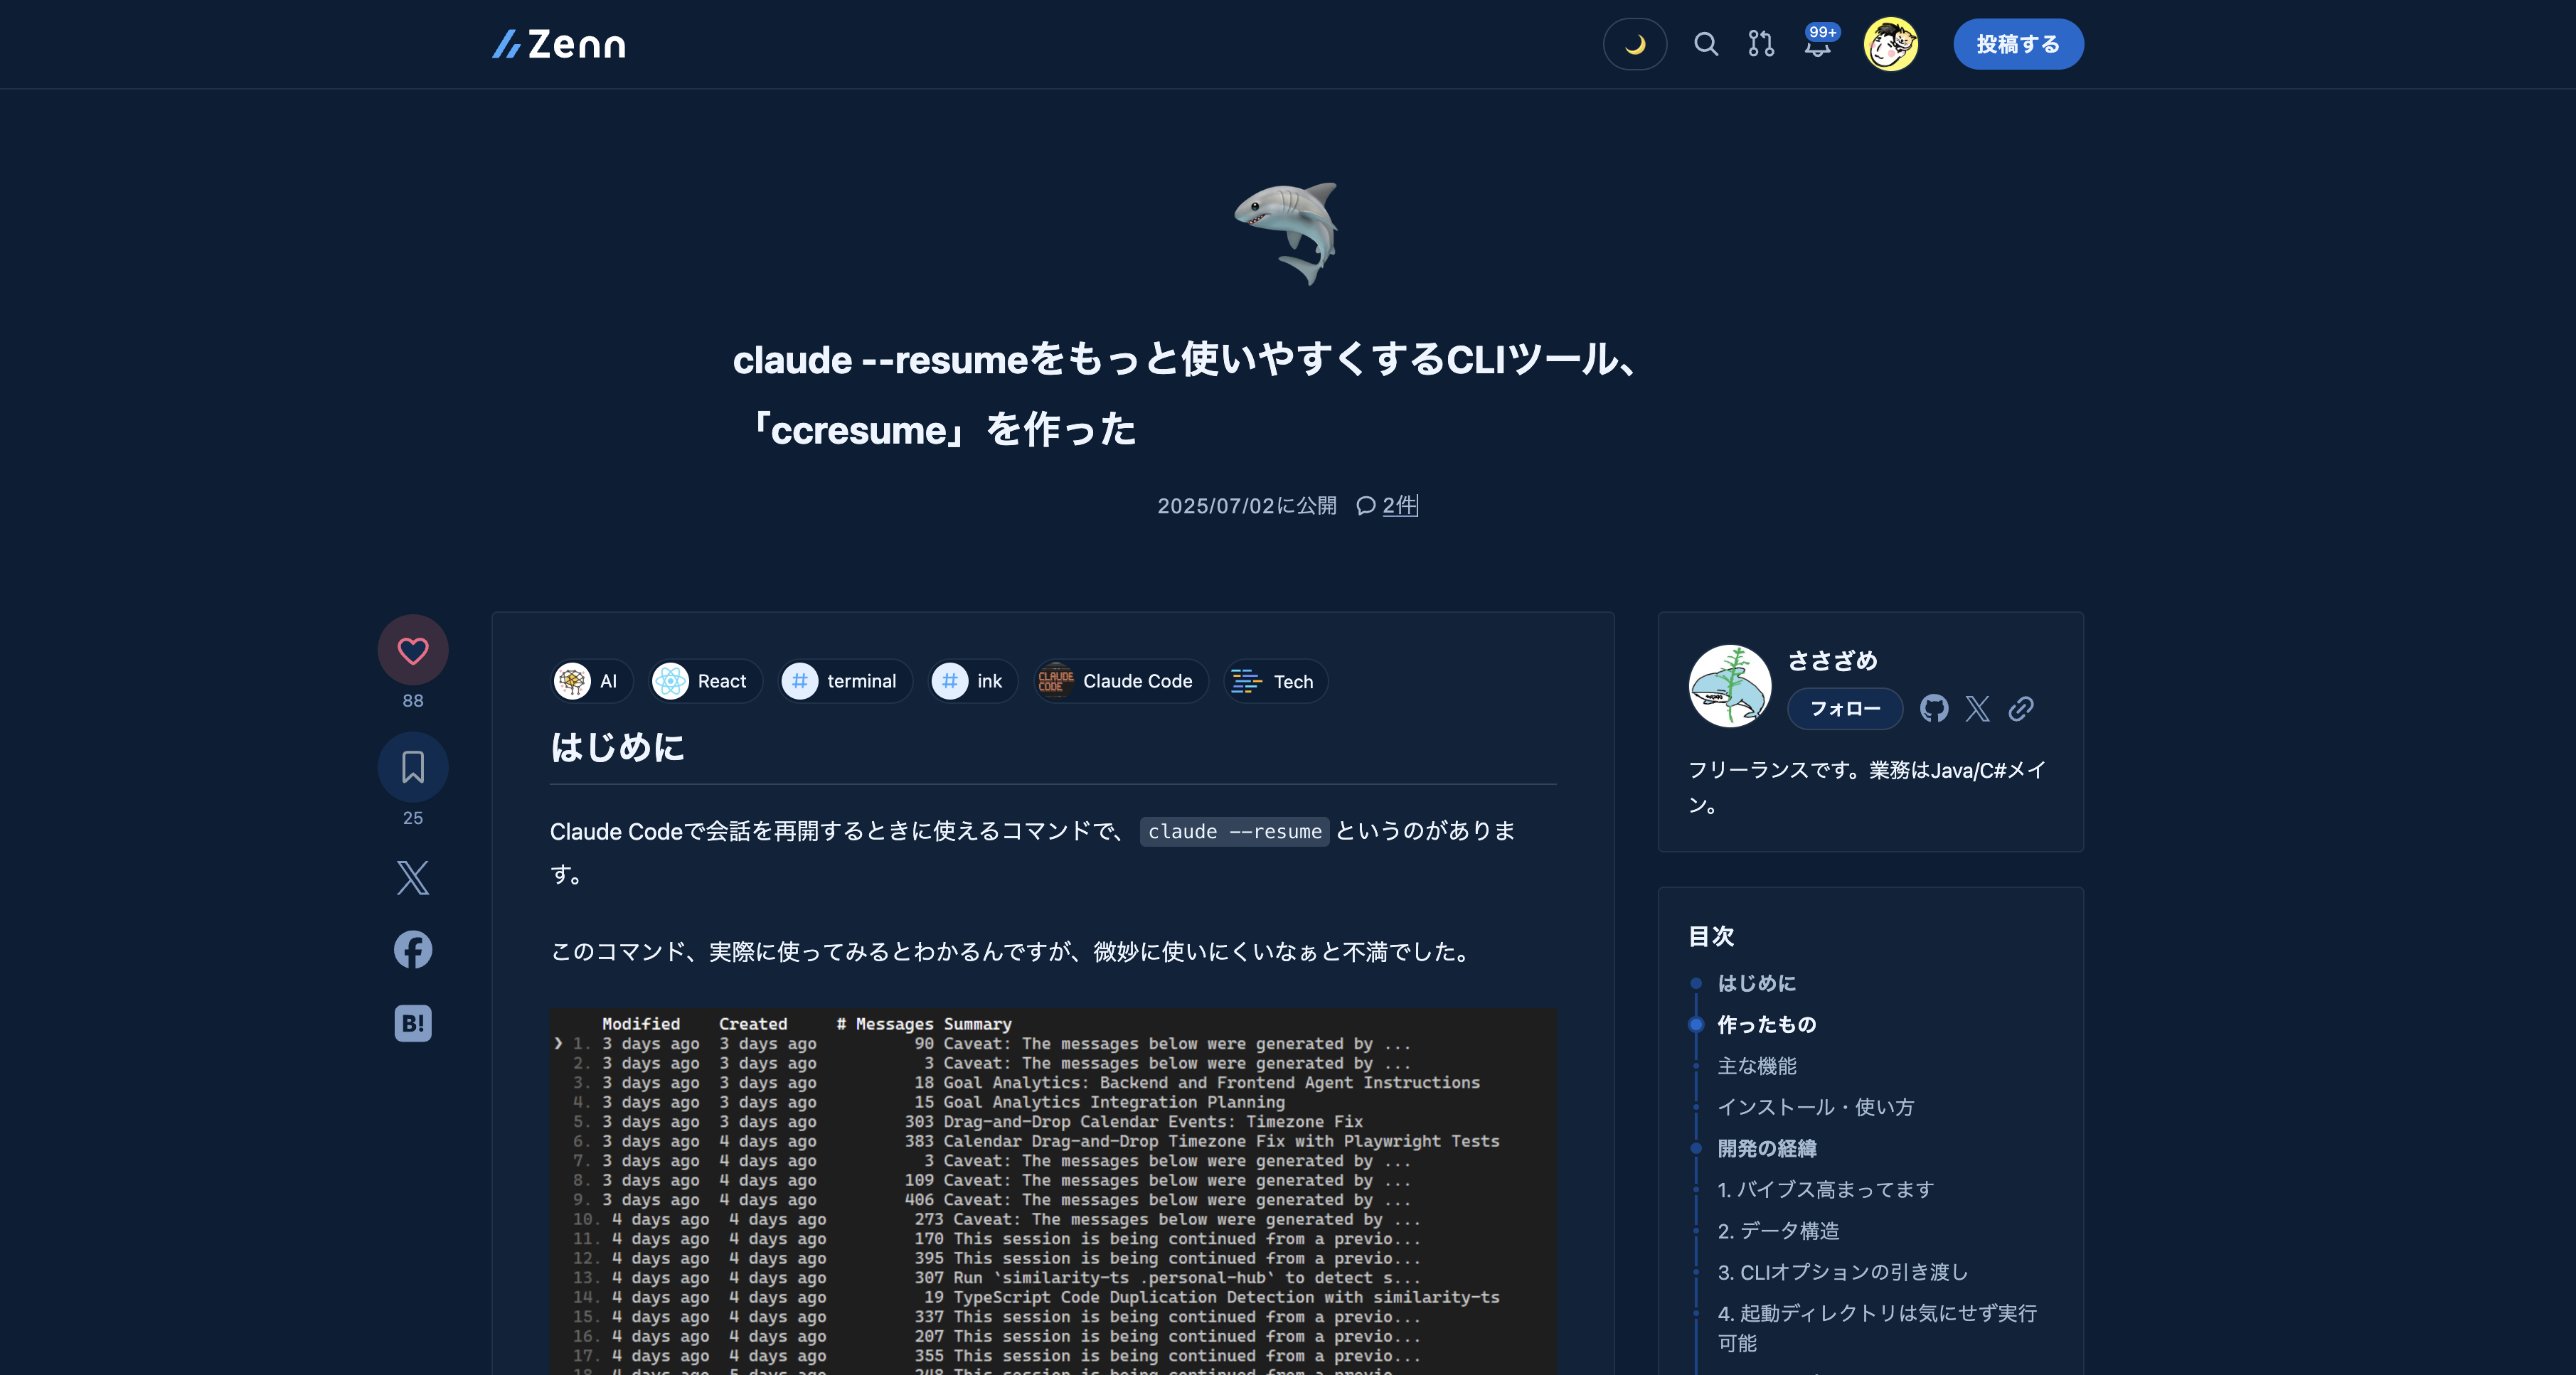This screenshot has height=1375, width=2576.
Task: Open the Claude Code topic tag
Action: (1121, 681)
